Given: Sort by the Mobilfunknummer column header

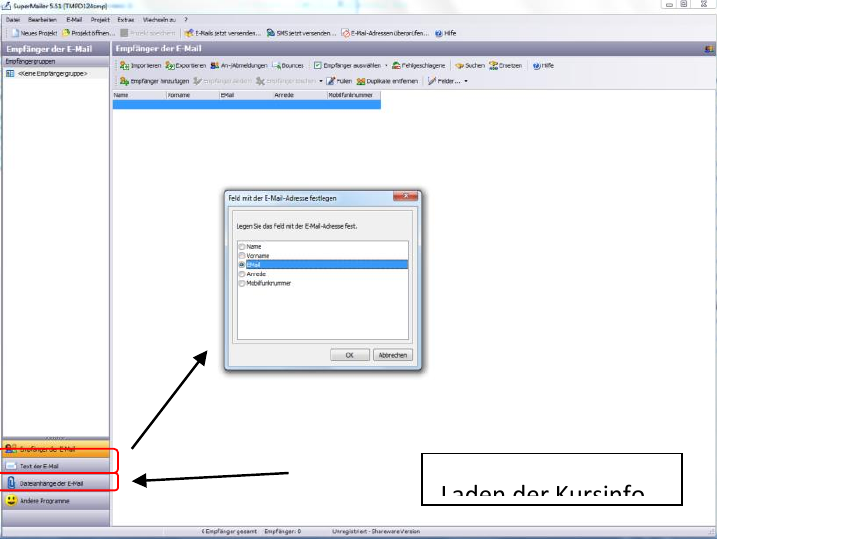Looking at the screenshot, I should [x=354, y=95].
